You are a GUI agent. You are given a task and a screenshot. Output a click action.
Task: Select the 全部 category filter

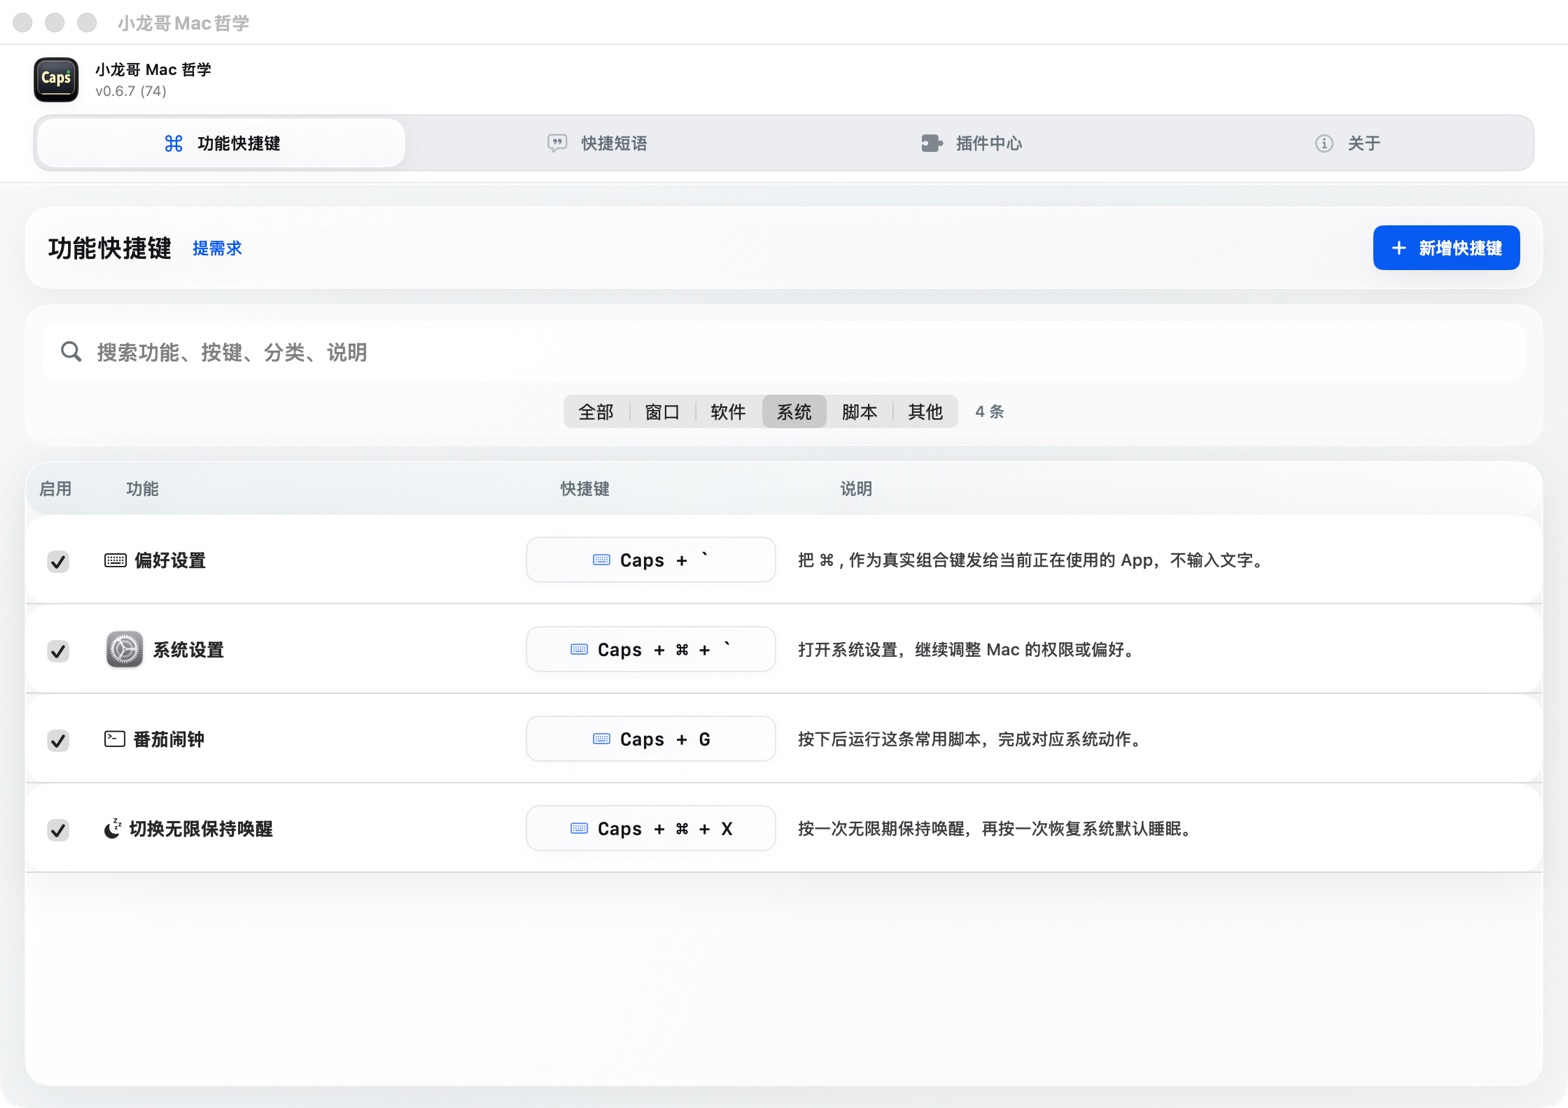point(596,412)
